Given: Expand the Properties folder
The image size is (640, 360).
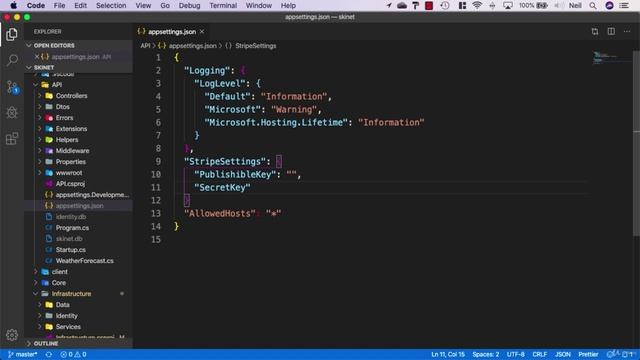Looking at the screenshot, I should click(71, 162).
